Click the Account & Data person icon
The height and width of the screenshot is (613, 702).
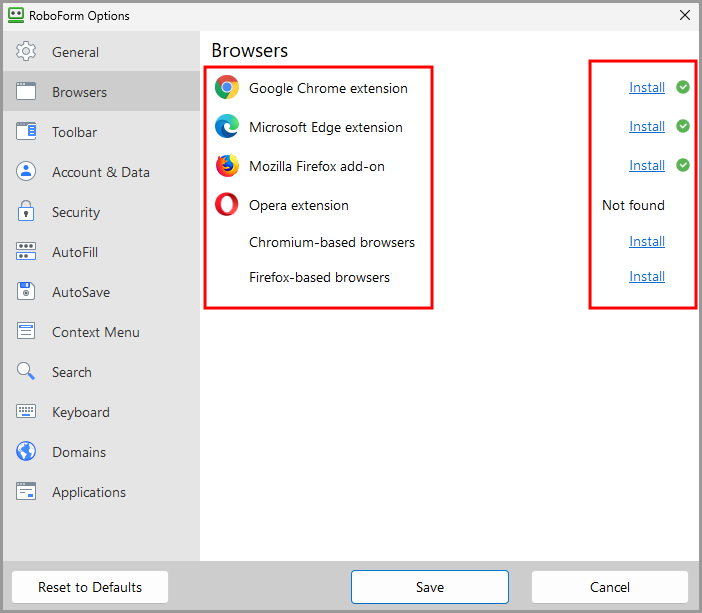[x=26, y=171]
